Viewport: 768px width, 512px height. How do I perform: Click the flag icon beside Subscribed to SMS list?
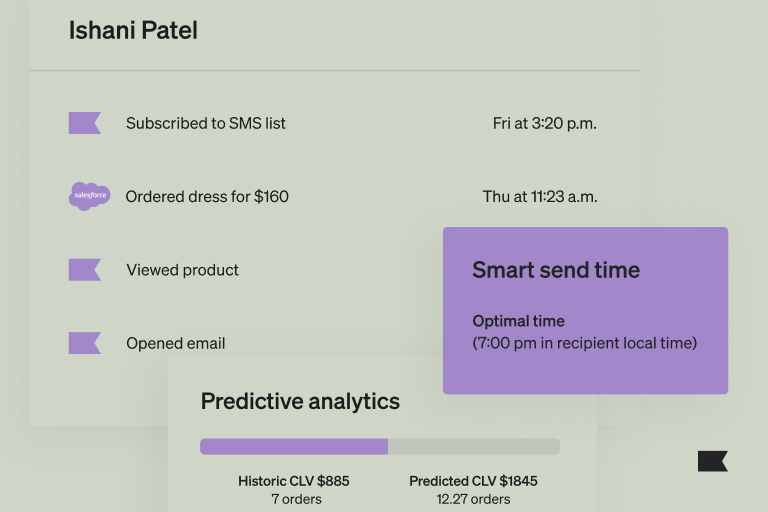point(84,123)
